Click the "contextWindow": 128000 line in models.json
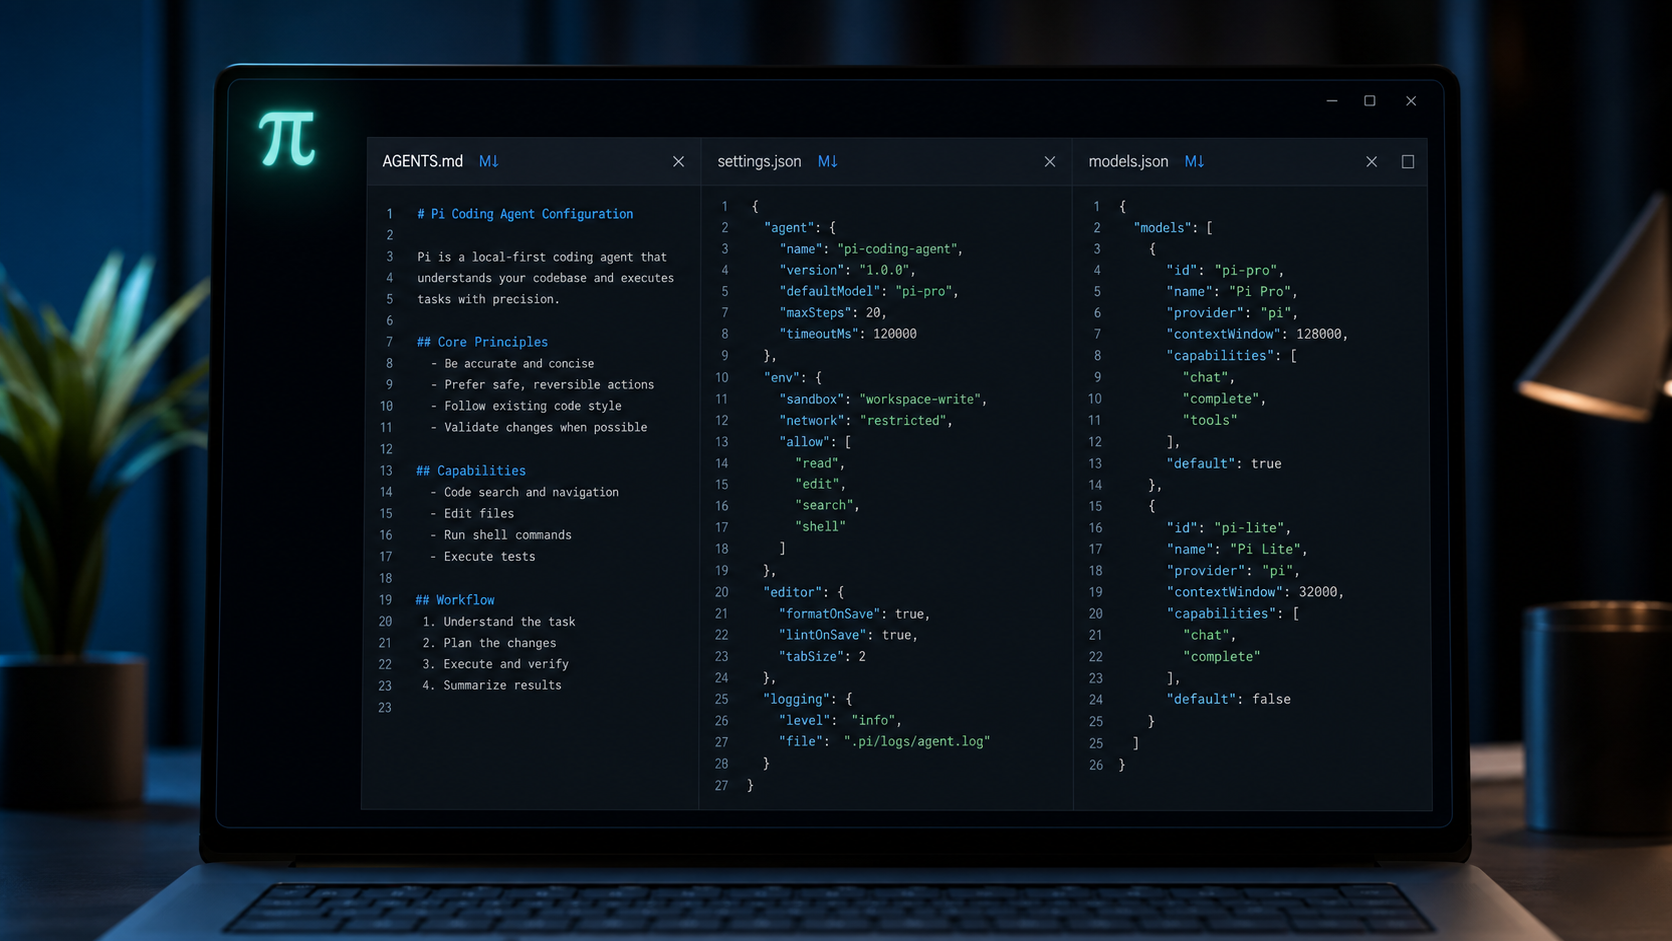1672x941 pixels. (1257, 334)
